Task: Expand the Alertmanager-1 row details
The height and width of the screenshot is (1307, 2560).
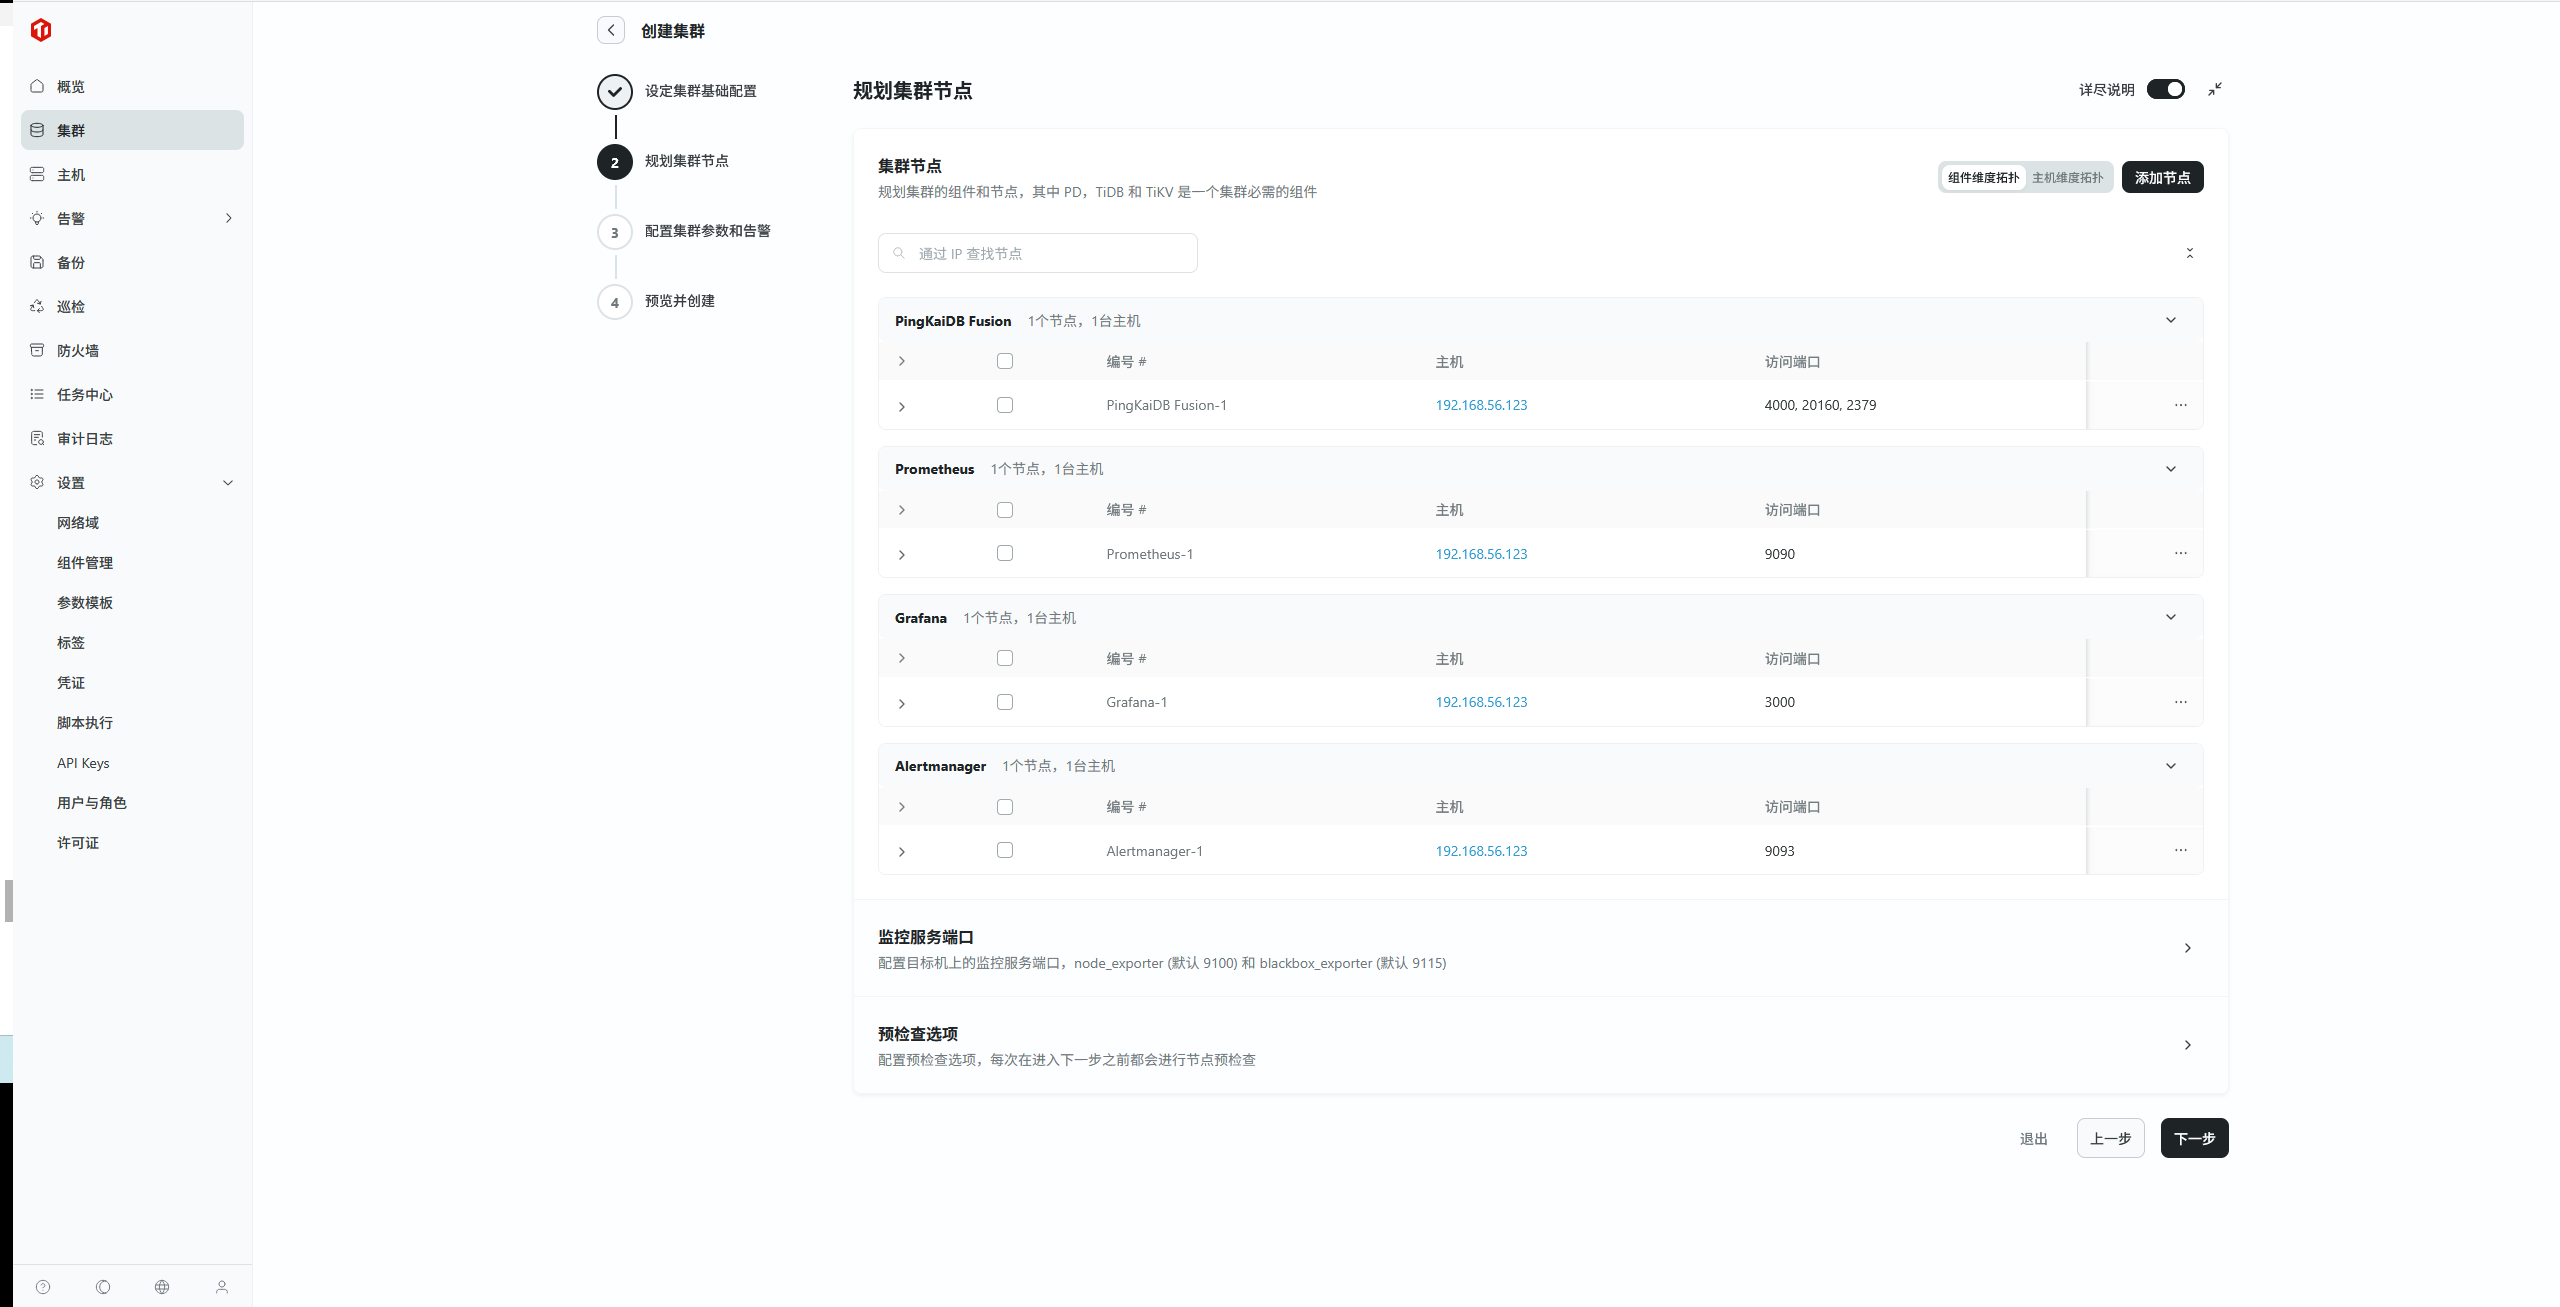Action: click(902, 852)
